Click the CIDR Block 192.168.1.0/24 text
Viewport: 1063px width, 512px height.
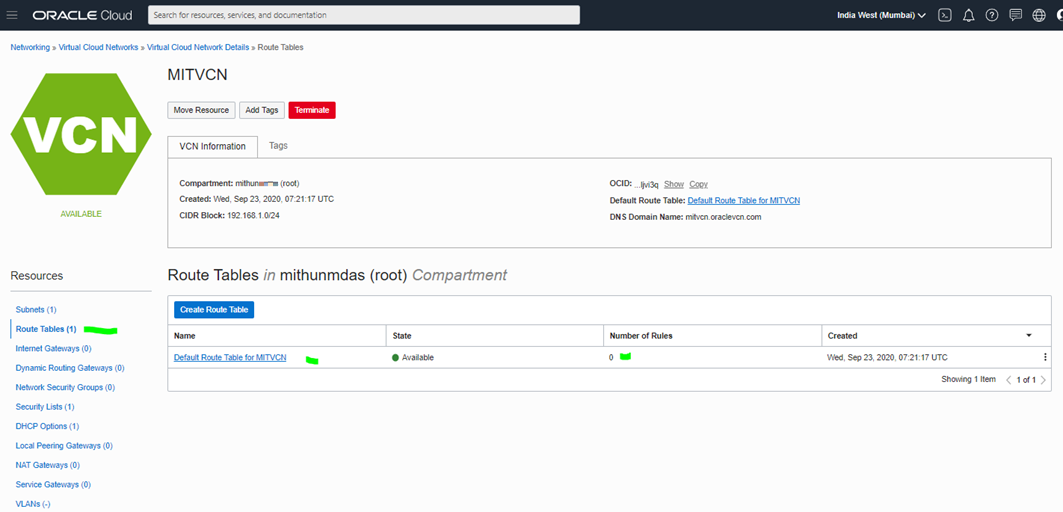click(x=227, y=215)
